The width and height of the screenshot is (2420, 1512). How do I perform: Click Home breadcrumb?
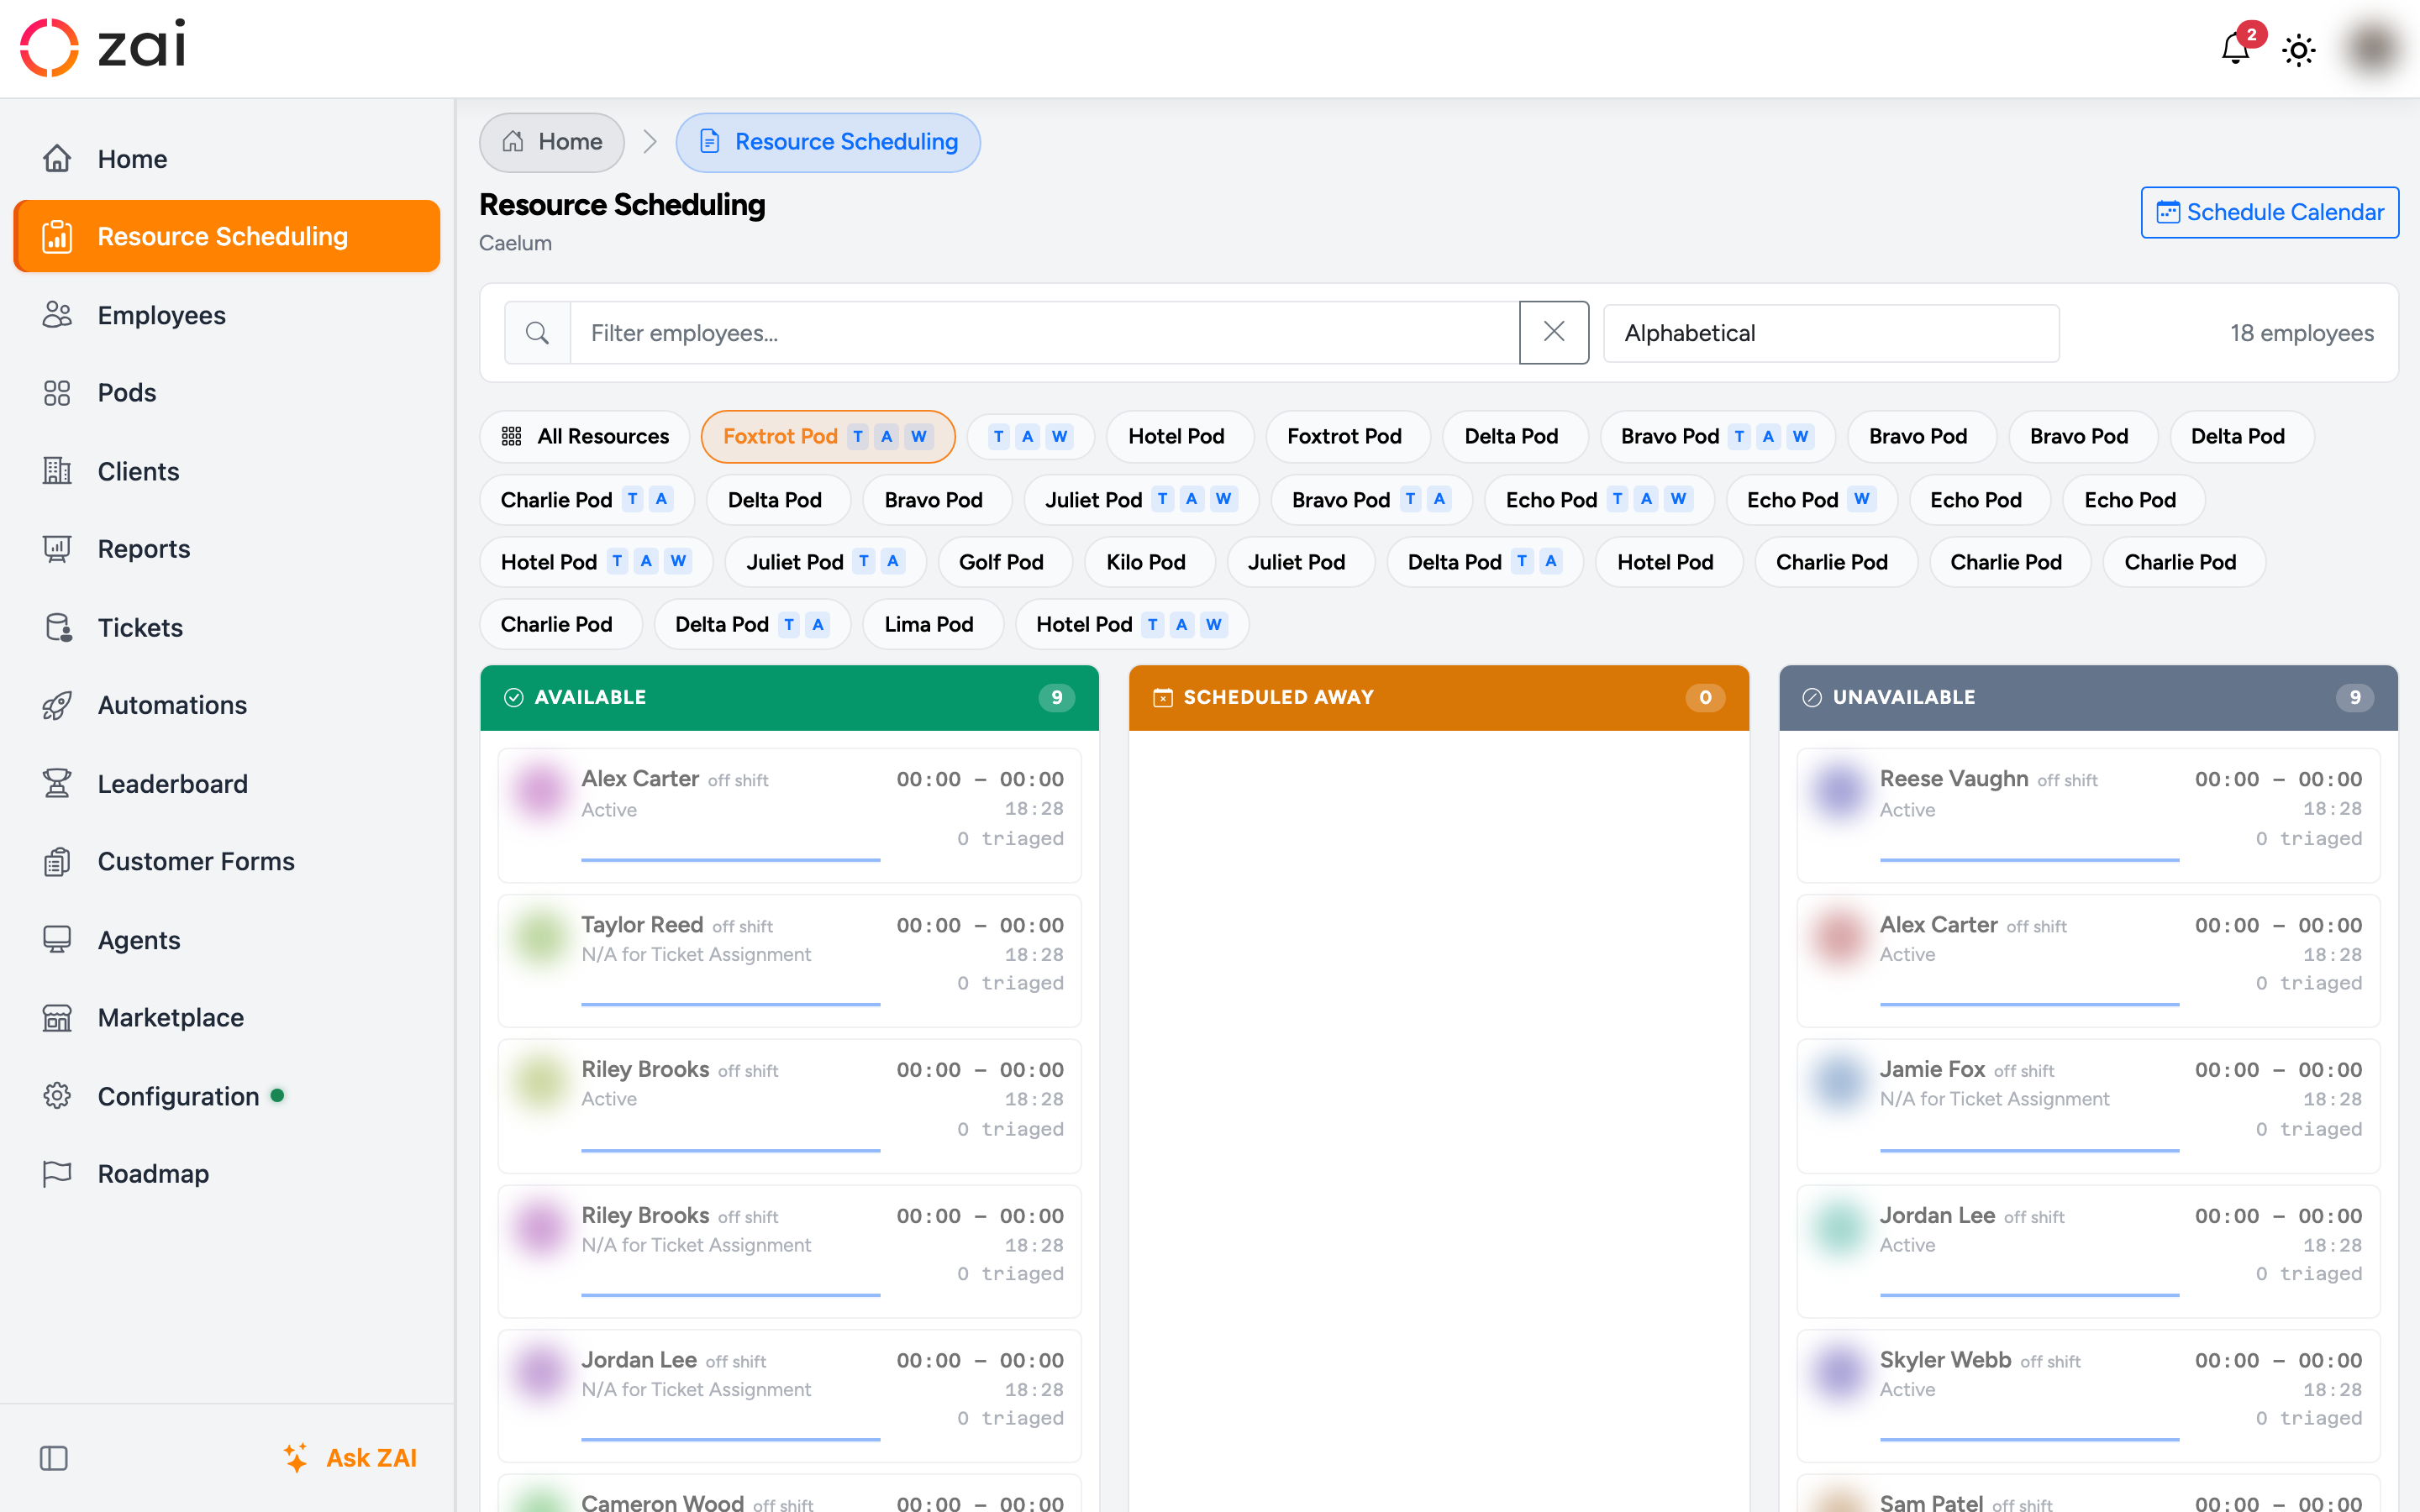[x=552, y=142]
